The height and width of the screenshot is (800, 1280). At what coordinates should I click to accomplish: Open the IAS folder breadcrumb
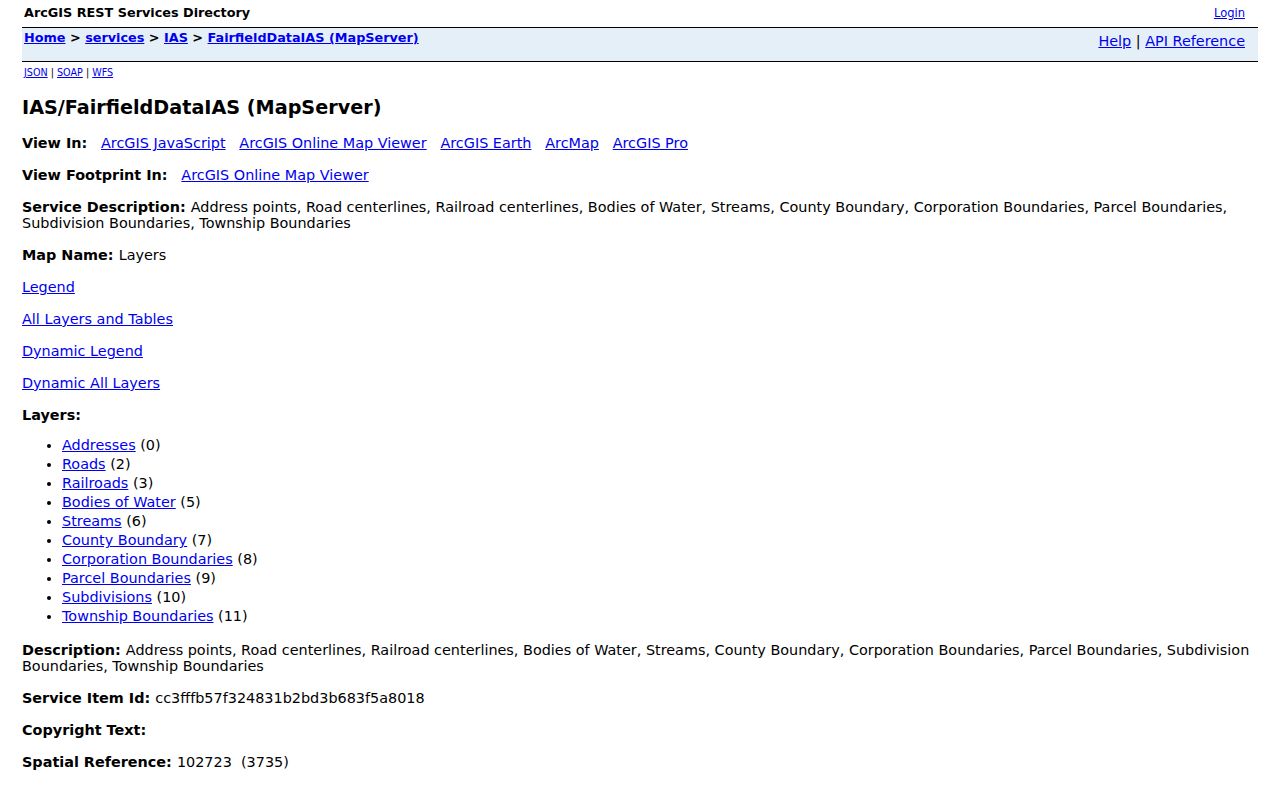click(176, 38)
